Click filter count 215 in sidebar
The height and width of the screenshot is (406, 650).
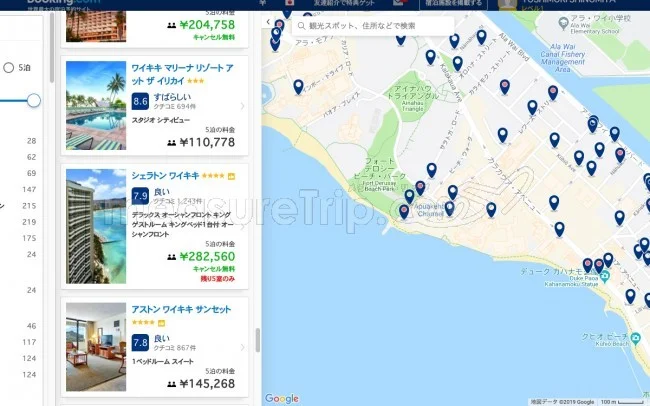point(29,206)
